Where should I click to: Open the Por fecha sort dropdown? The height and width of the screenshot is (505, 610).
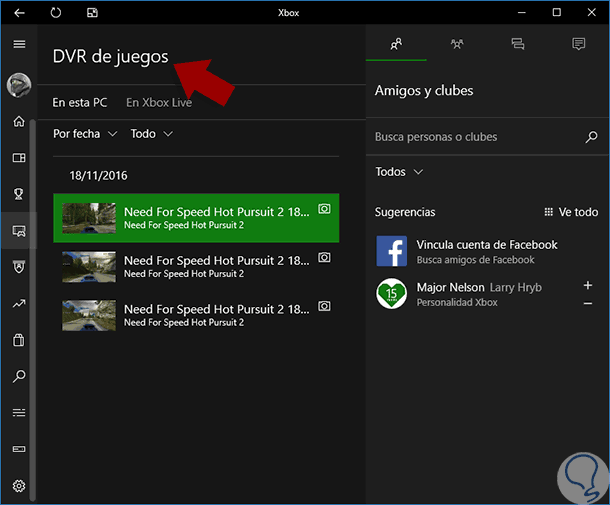click(85, 134)
